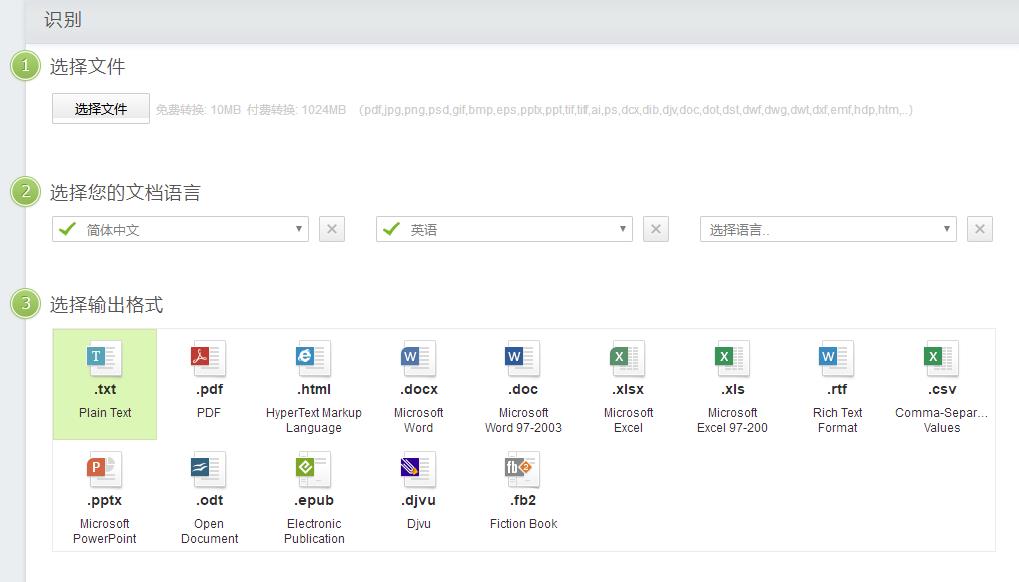The image size is (1019, 582).
Task: Pick the .html HyperText Markup Language format
Action: click(x=314, y=384)
